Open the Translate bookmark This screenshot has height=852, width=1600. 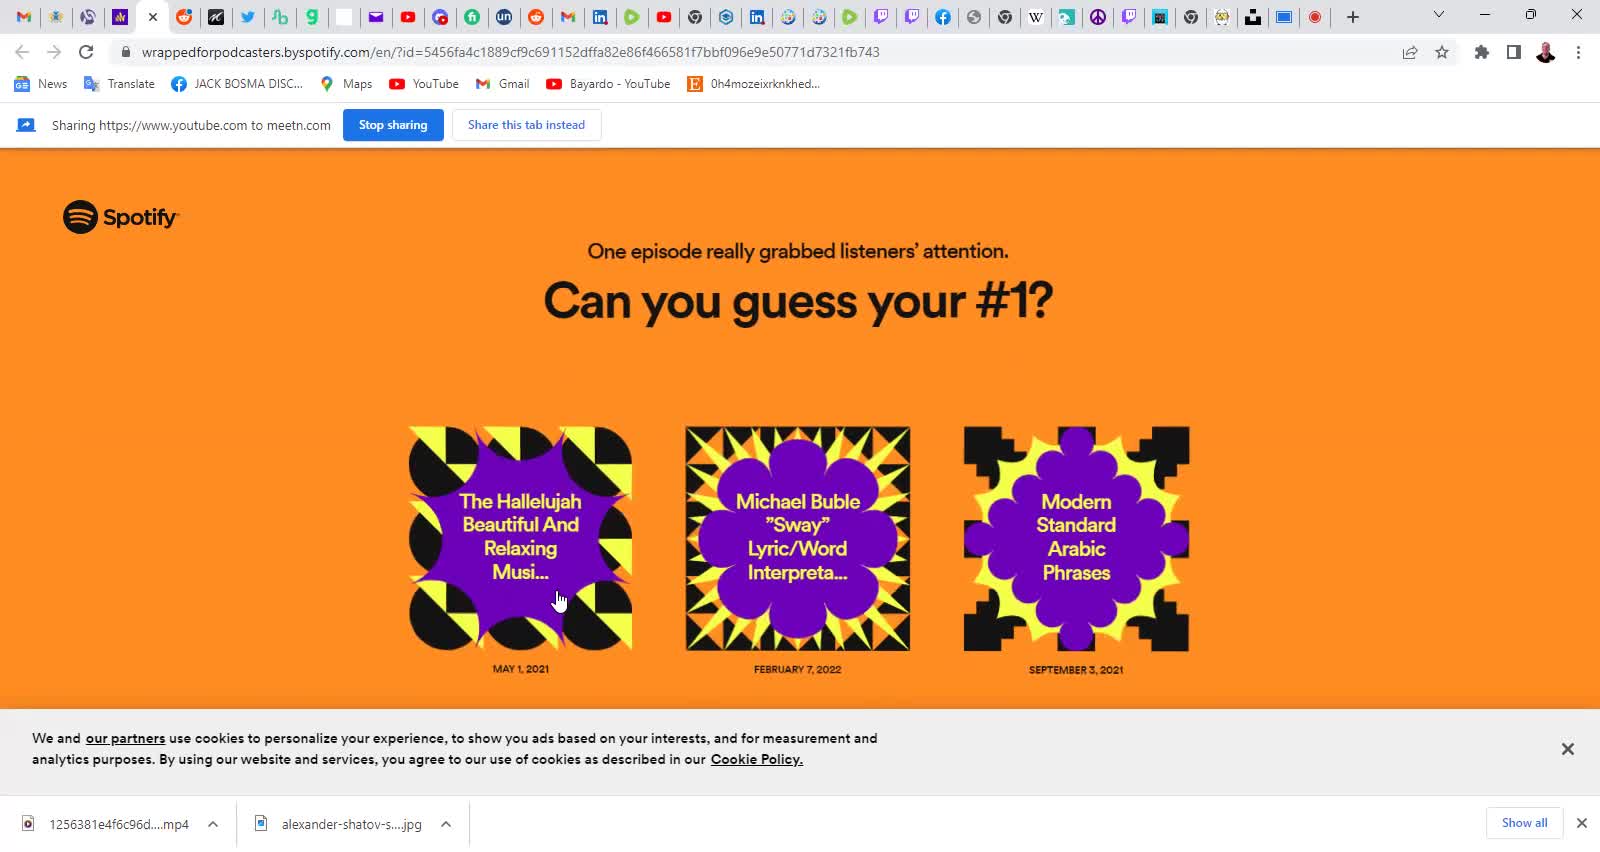point(119,84)
